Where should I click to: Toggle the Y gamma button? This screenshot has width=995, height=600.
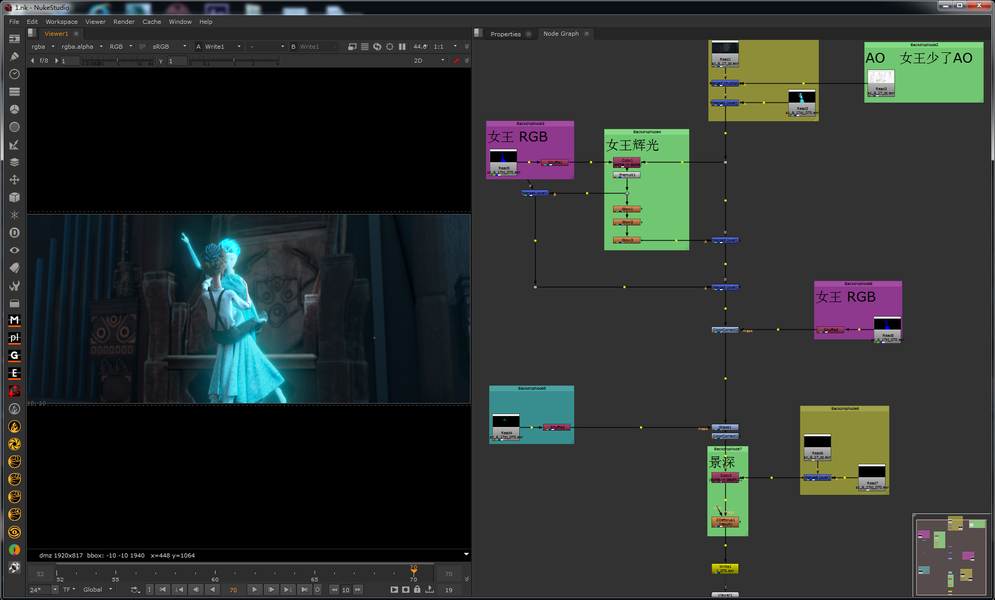pyautogui.click(x=161, y=61)
